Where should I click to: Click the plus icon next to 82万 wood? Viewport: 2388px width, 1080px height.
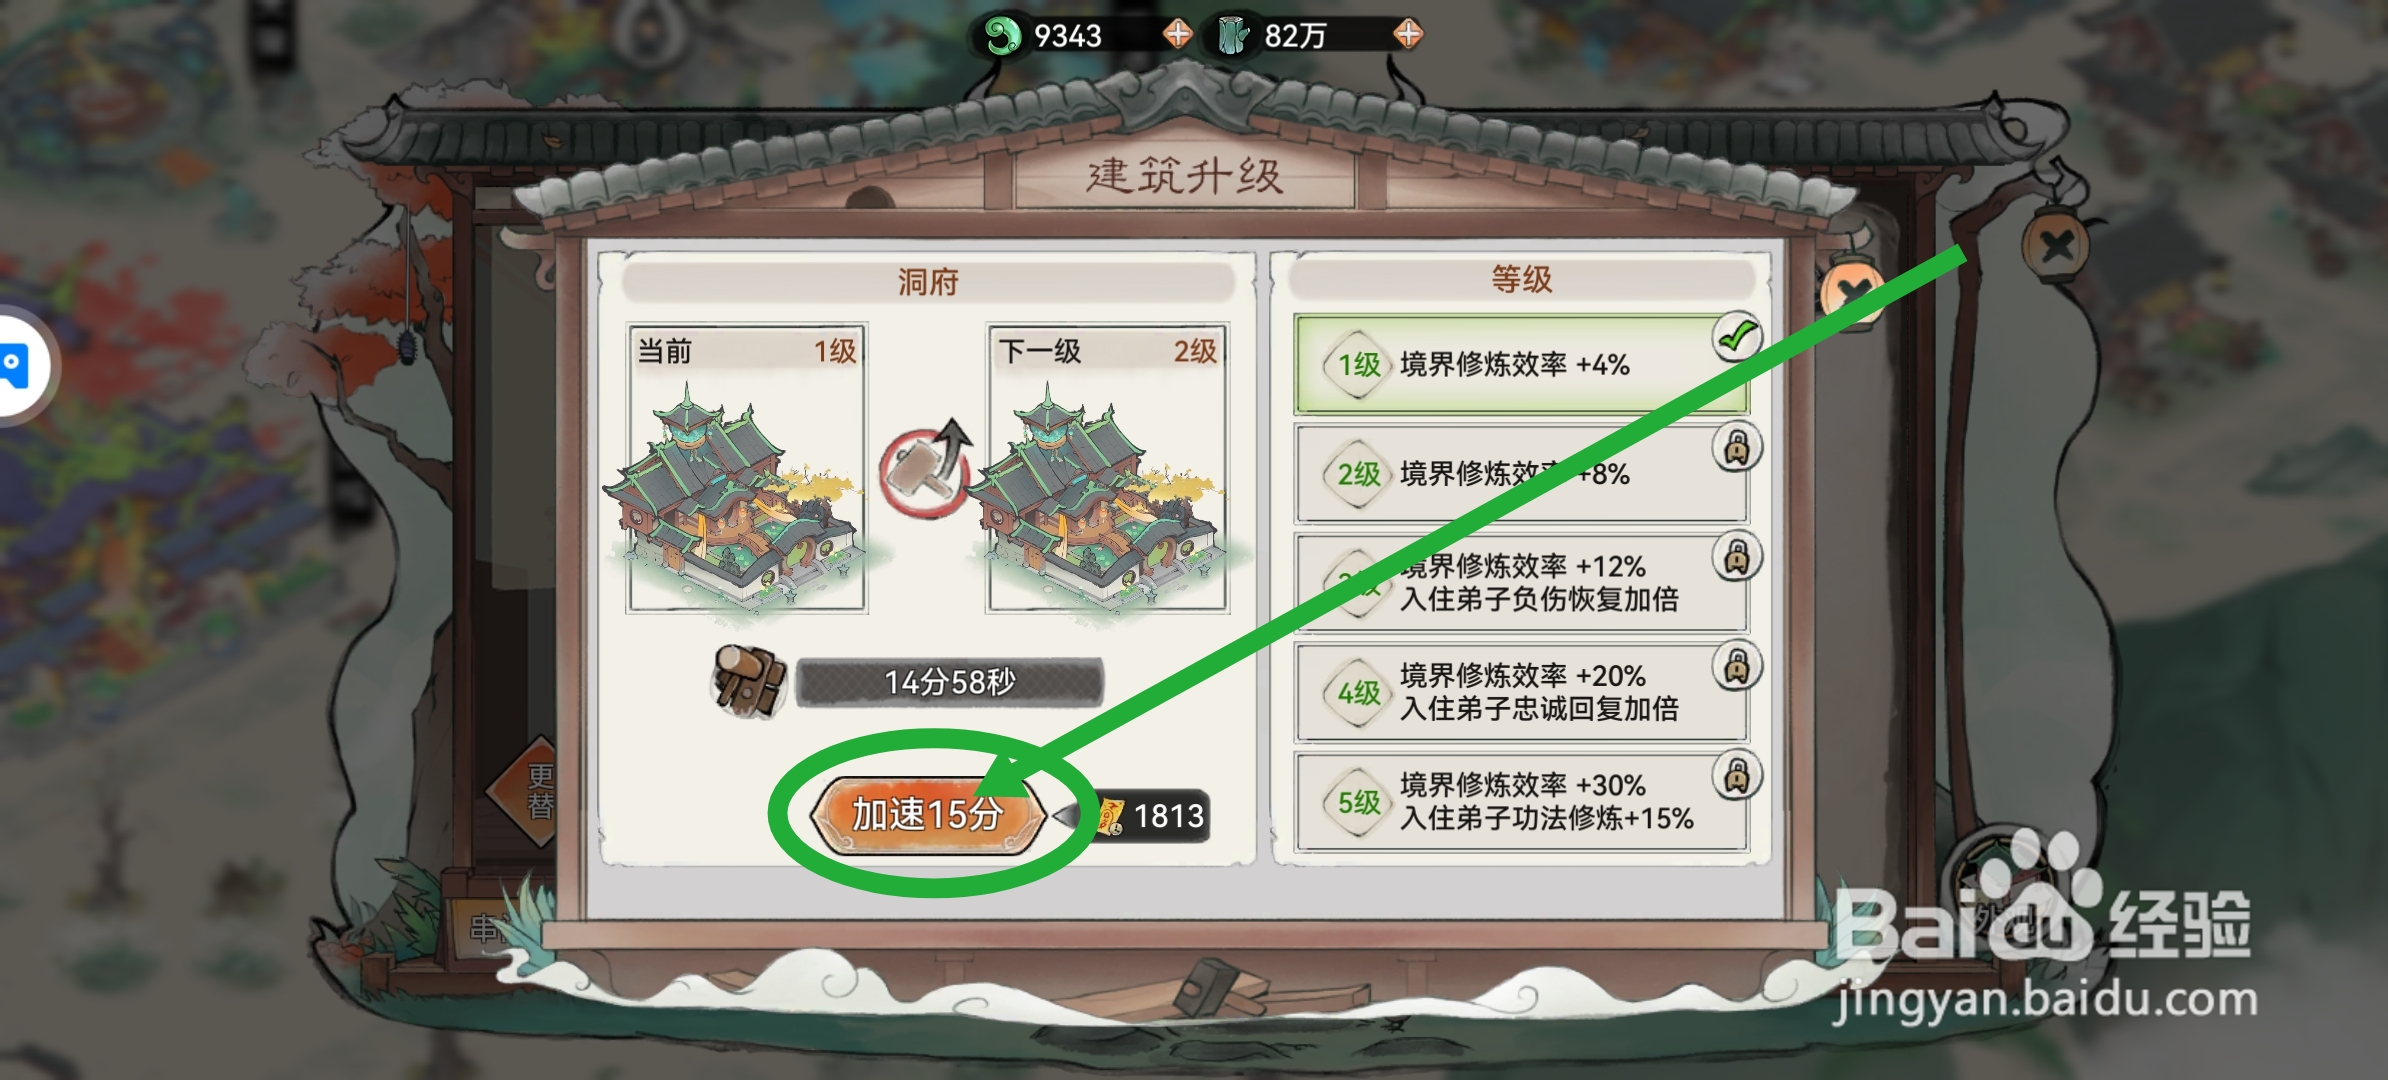pos(1408,35)
